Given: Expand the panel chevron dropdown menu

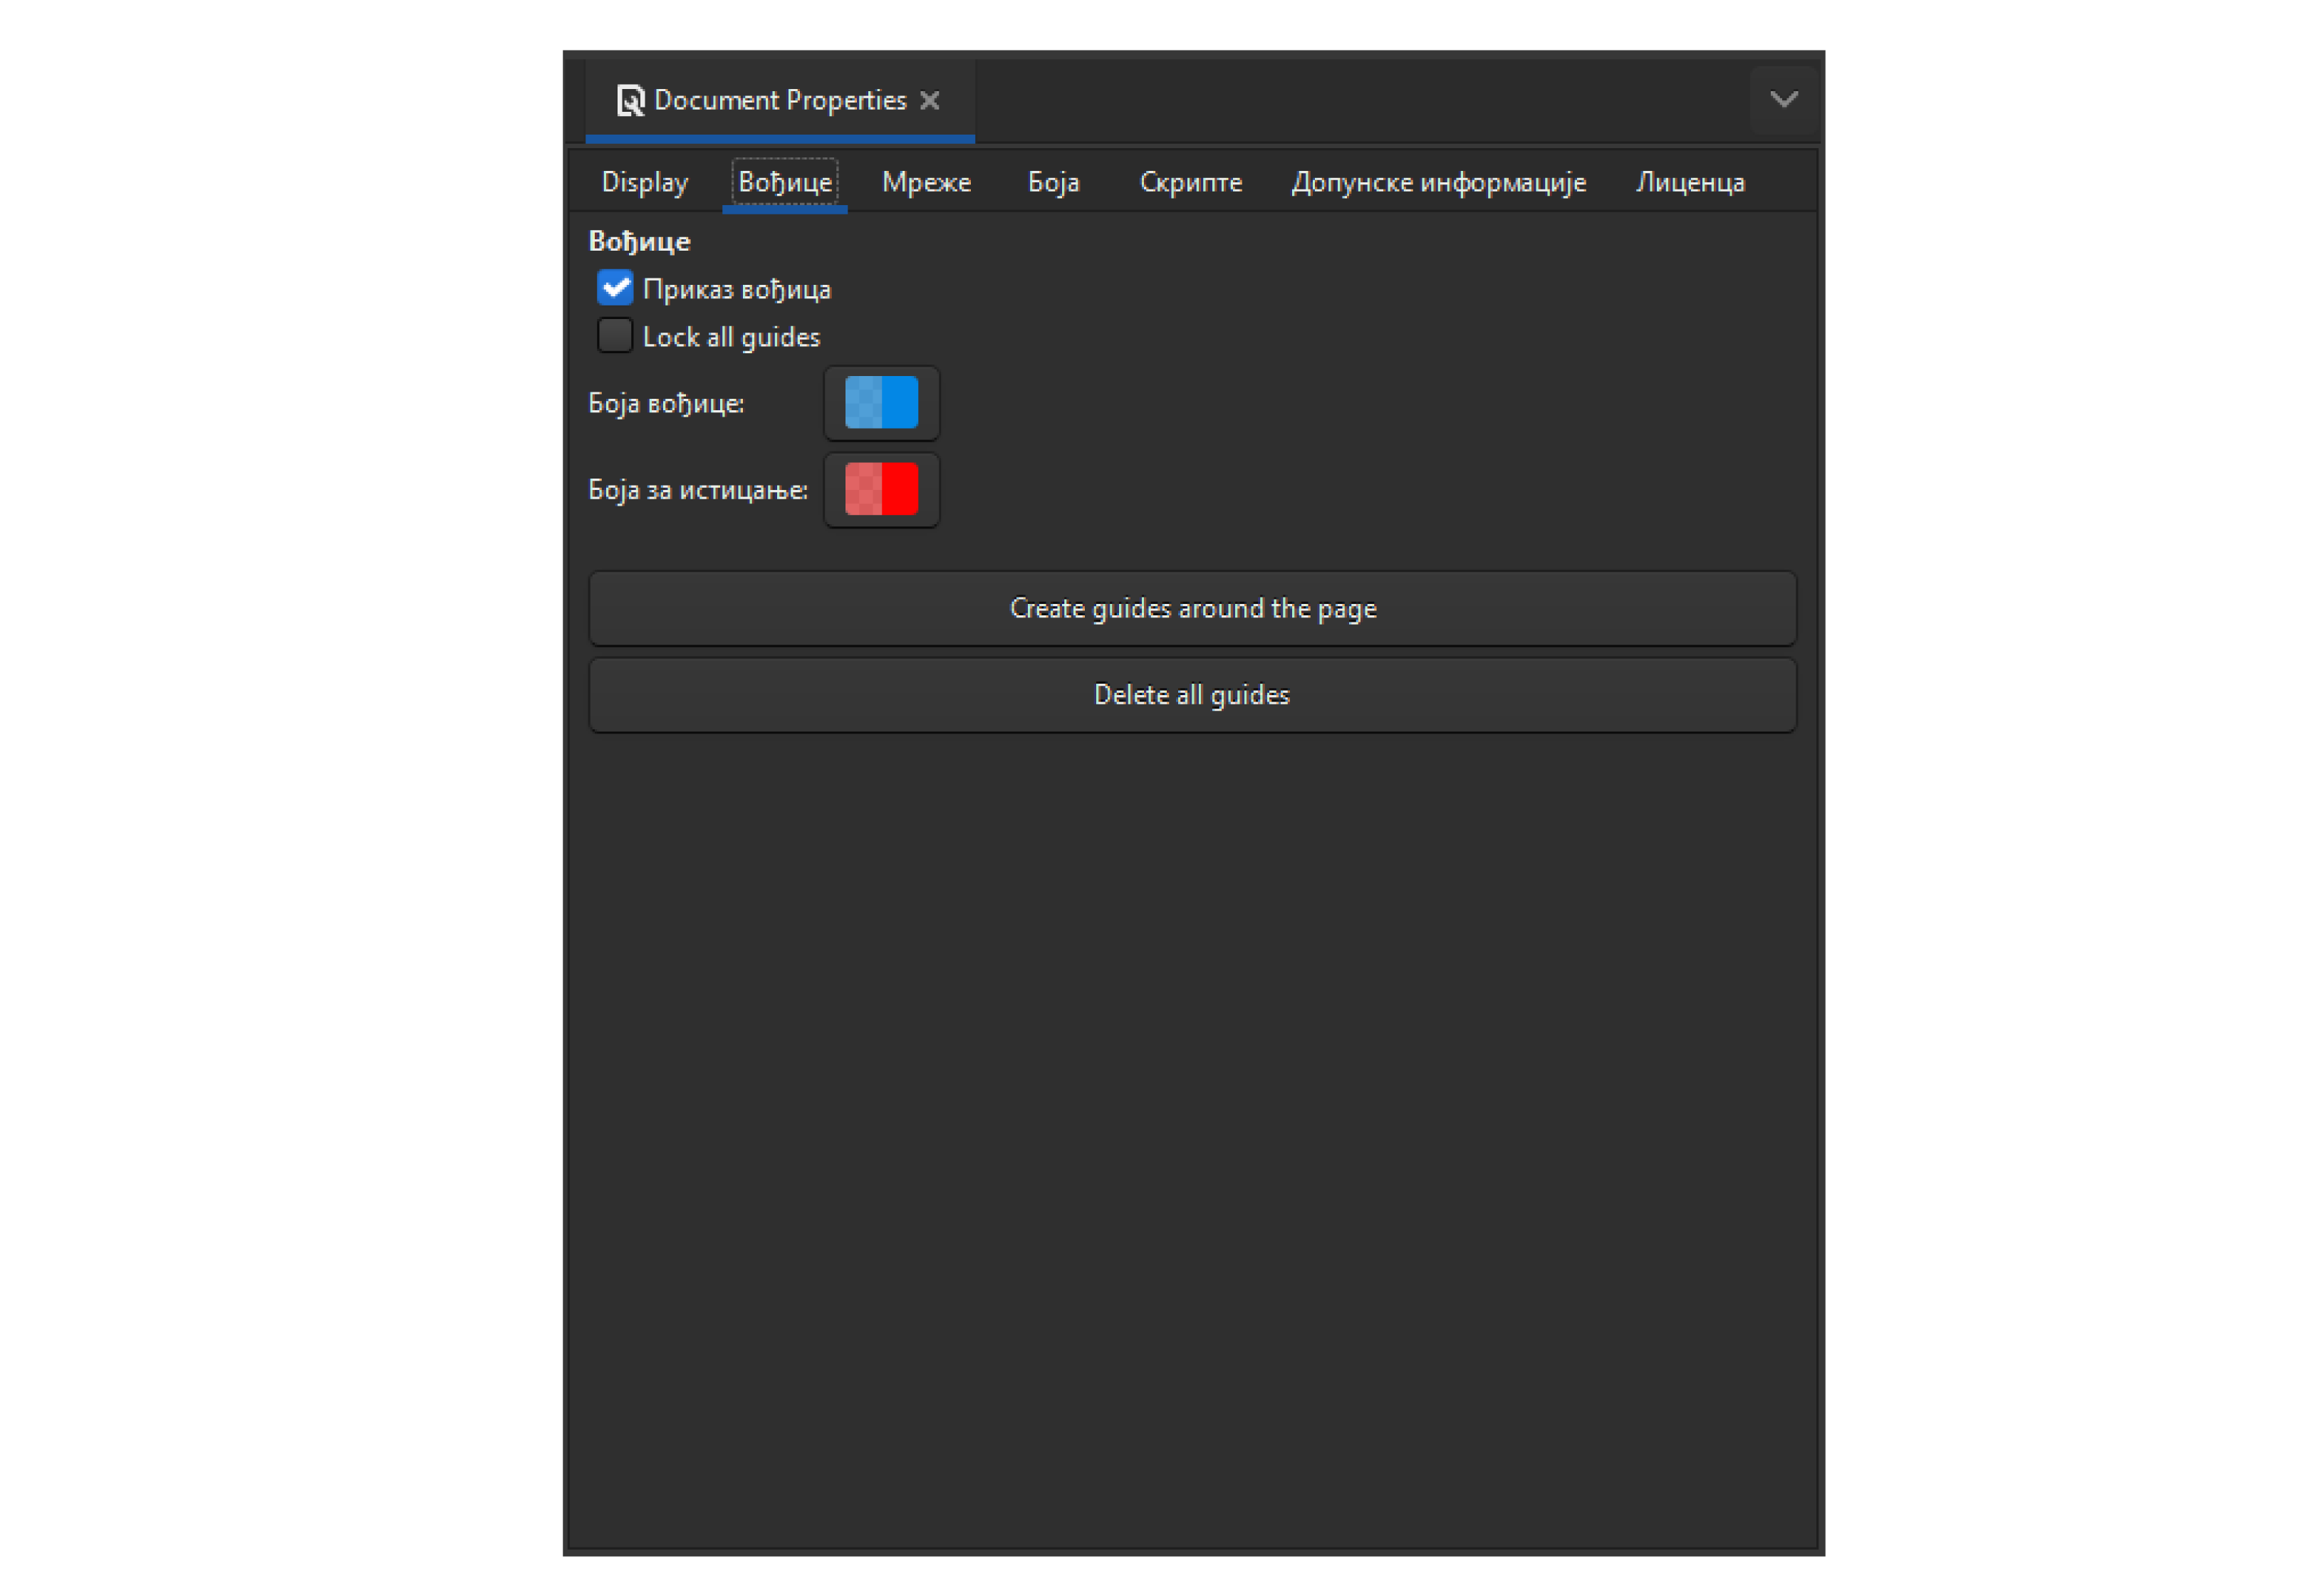Looking at the screenshot, I should (x=1783, y=100).
